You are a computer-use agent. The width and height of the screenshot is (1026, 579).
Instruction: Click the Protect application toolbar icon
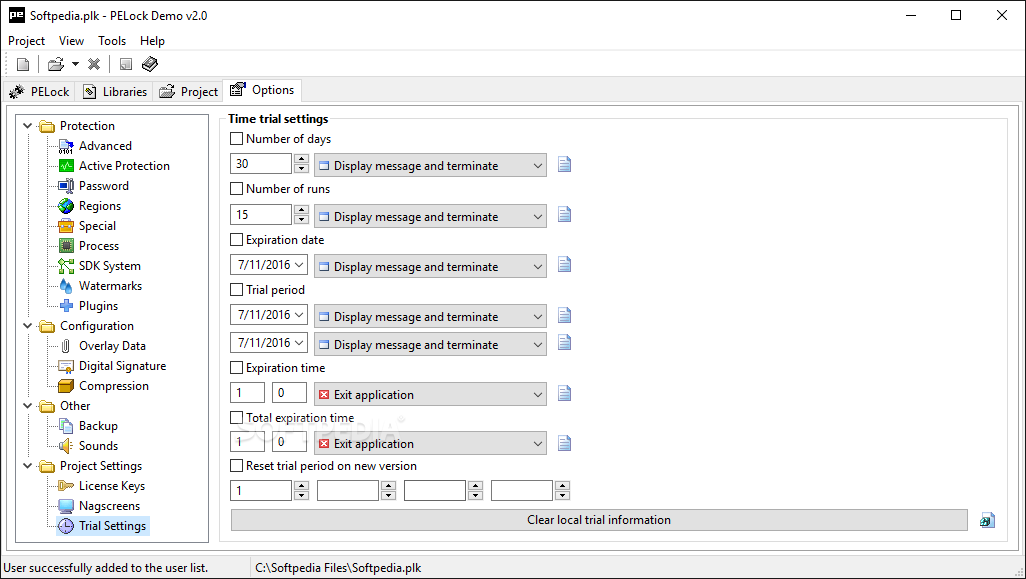pyautogui.click(x=126, y=64)
